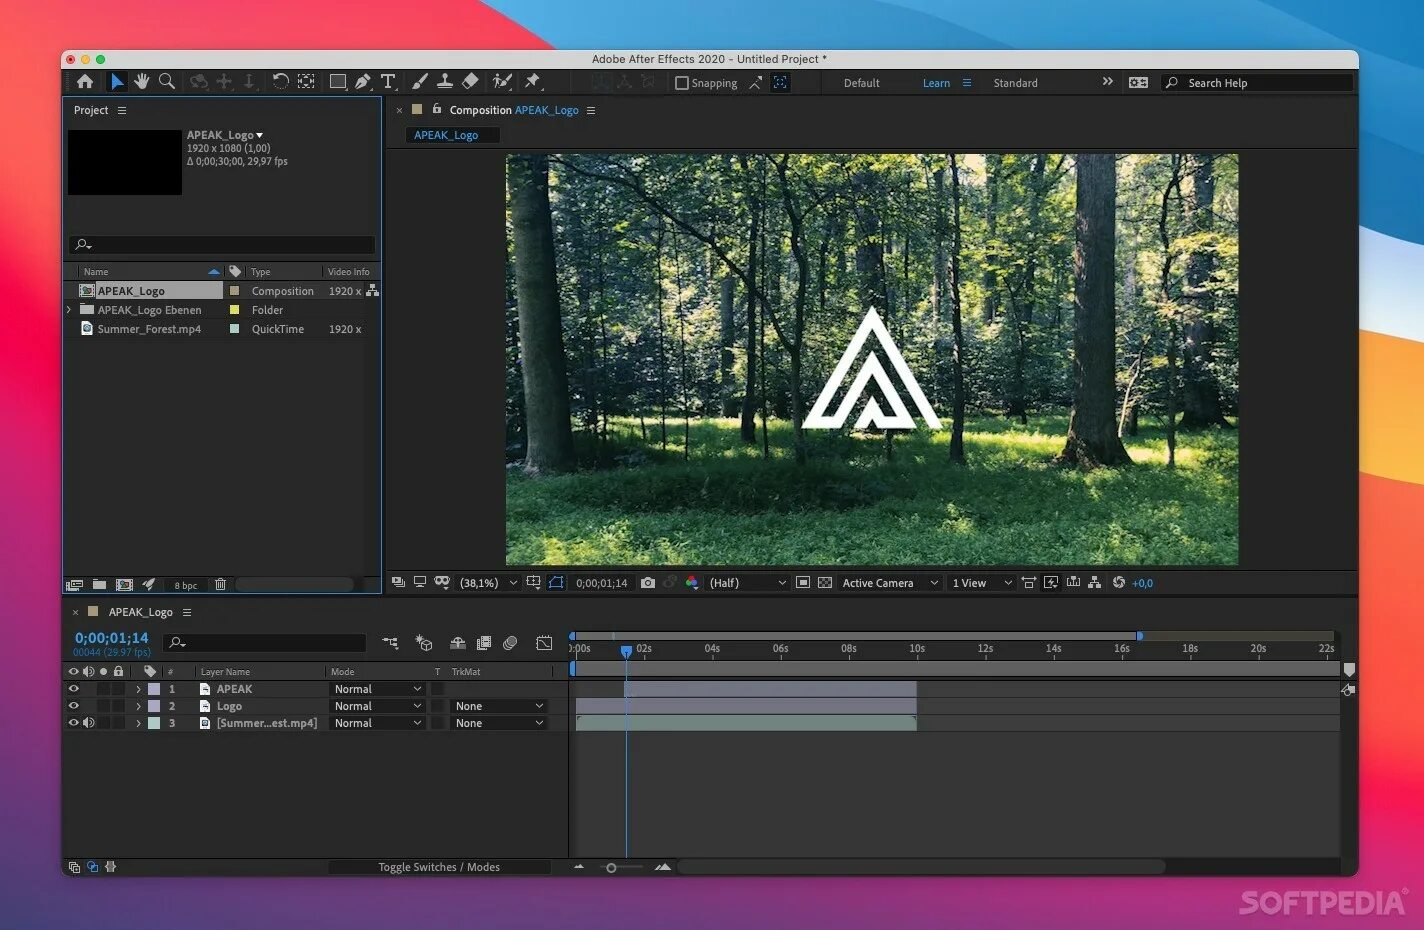
Task: Click the Draft 3D icon in timeline
Action: [x=424, y=643]
